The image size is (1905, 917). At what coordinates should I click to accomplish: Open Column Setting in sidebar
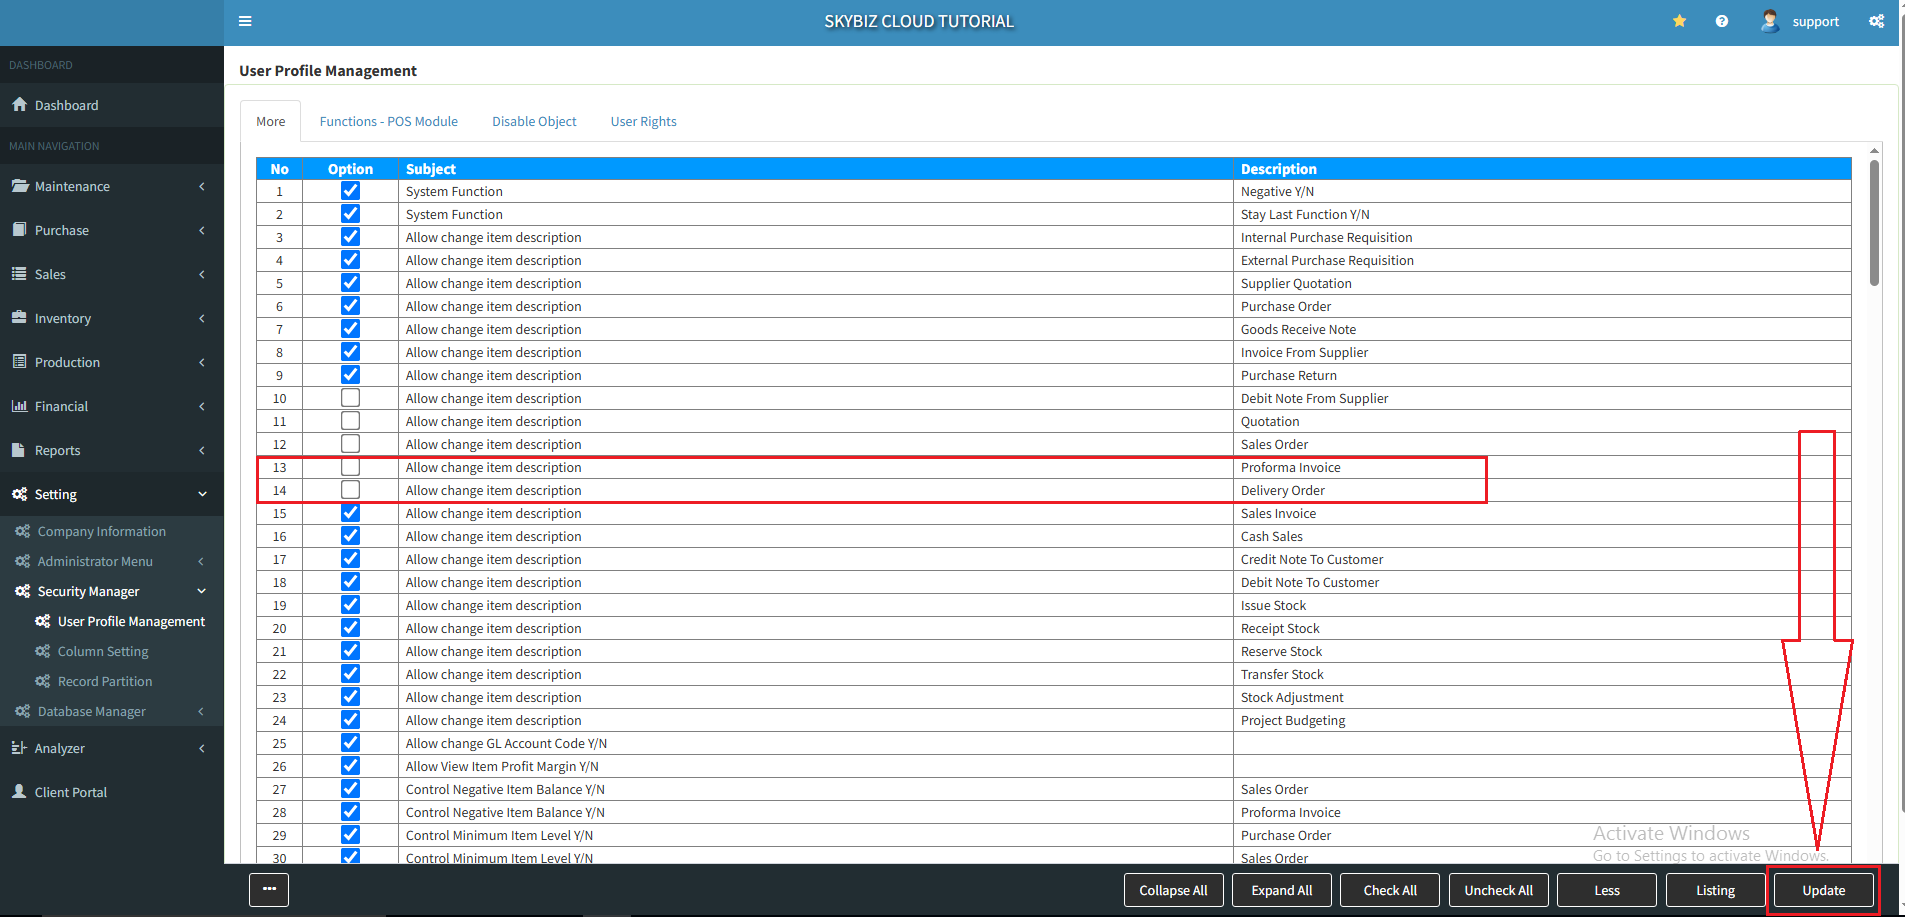coord(103,651)
